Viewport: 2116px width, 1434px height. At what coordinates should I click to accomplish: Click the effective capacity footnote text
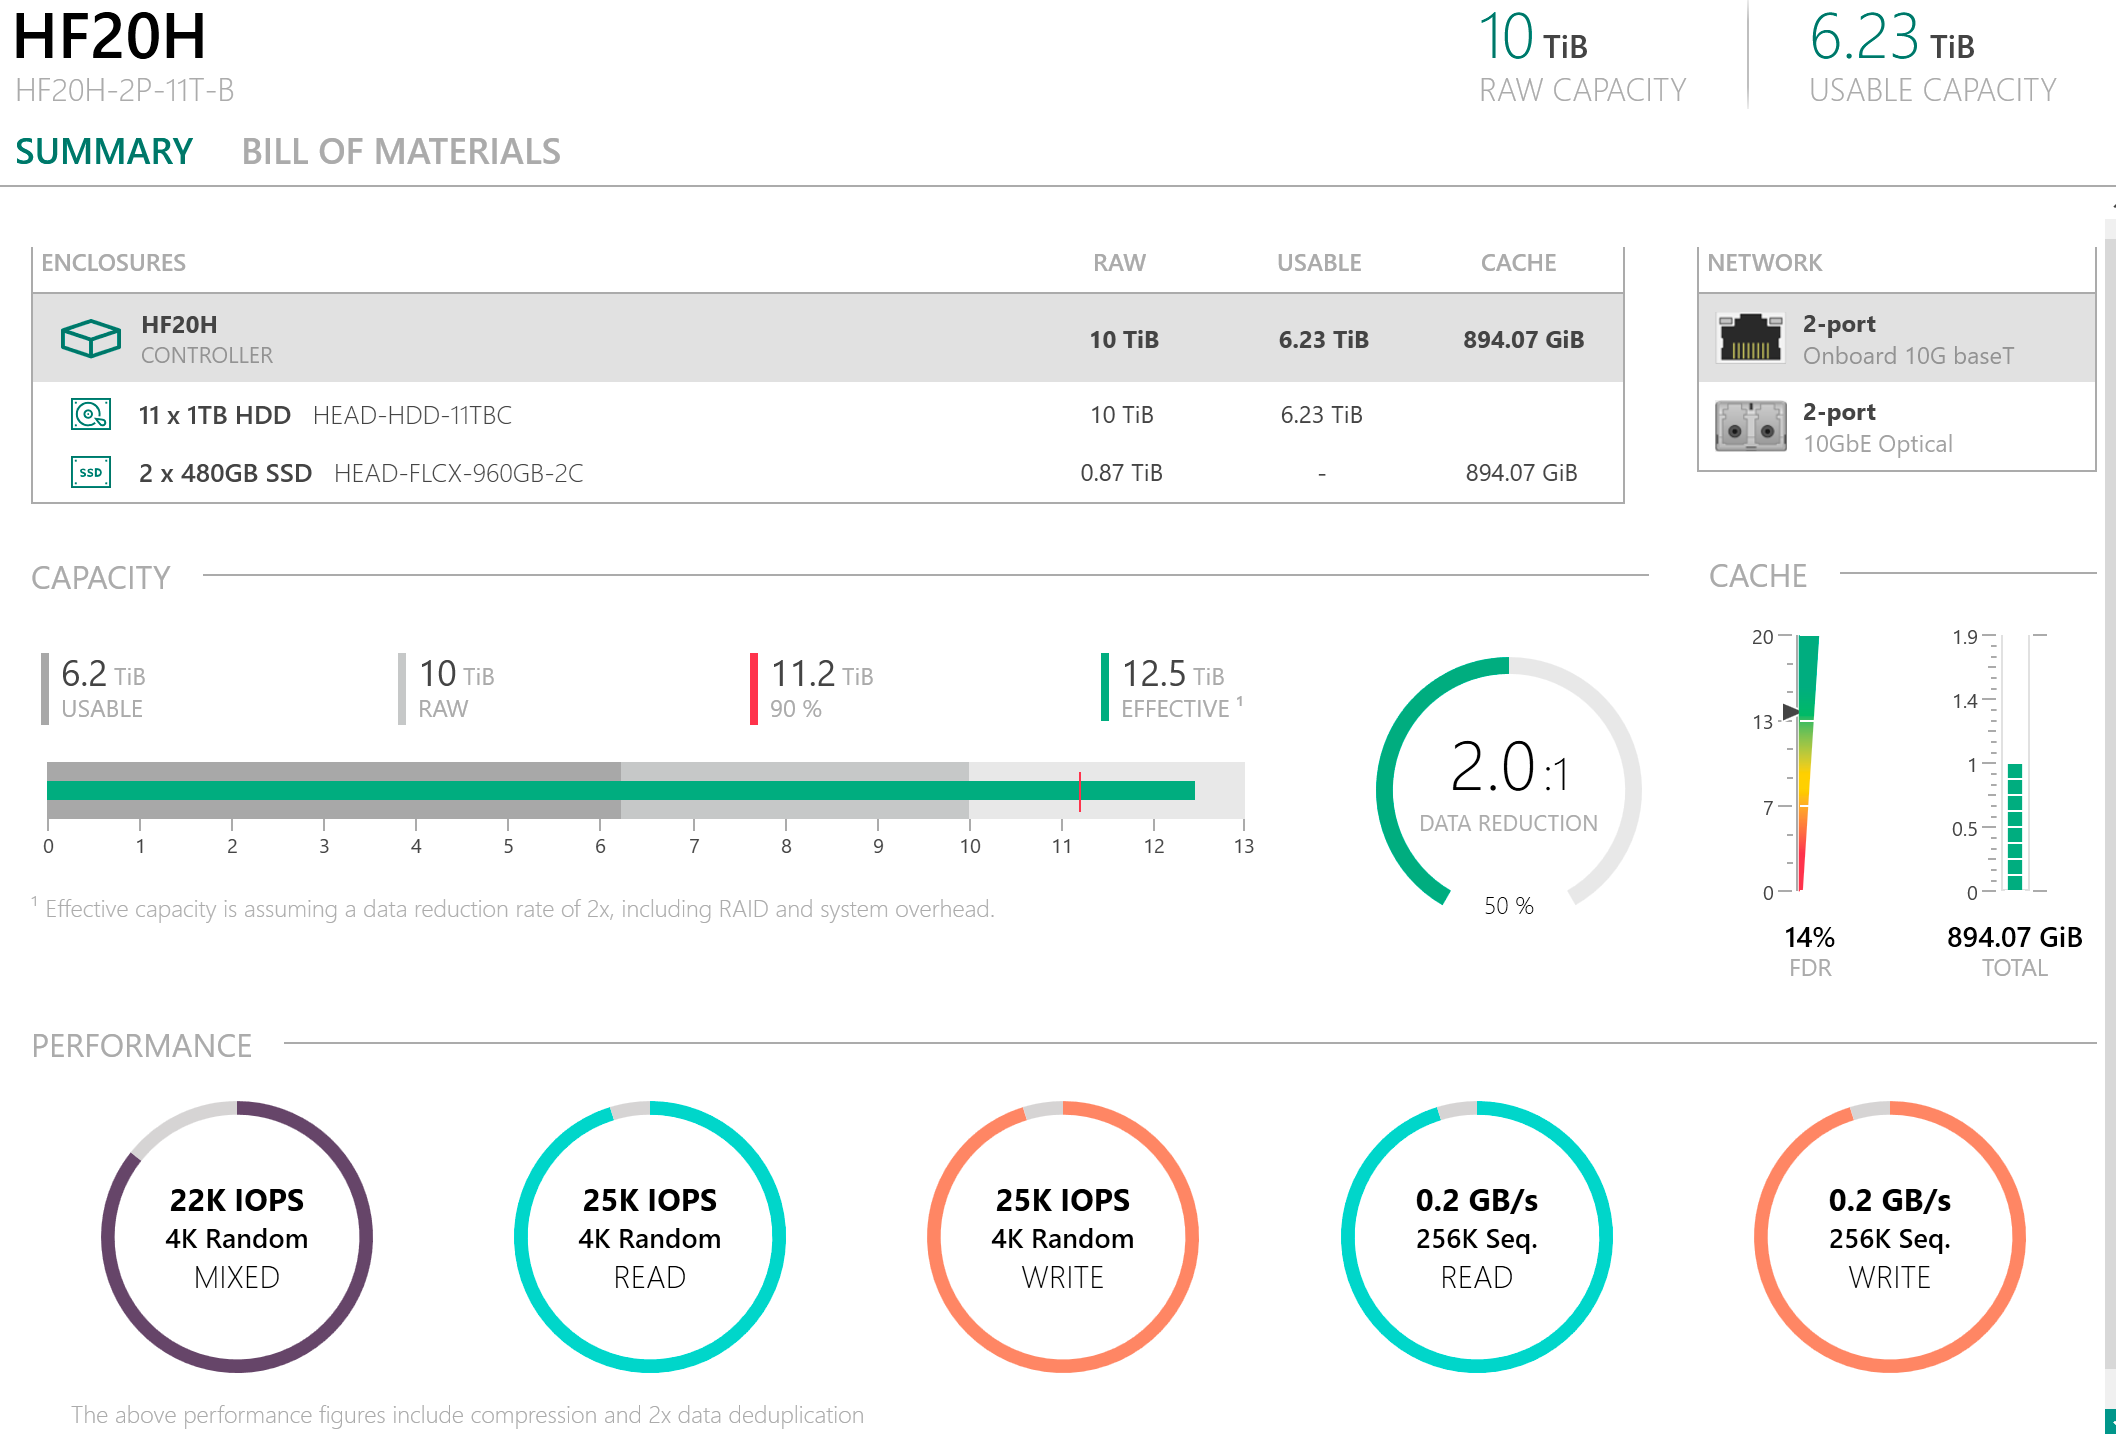[x=514, y=909]
